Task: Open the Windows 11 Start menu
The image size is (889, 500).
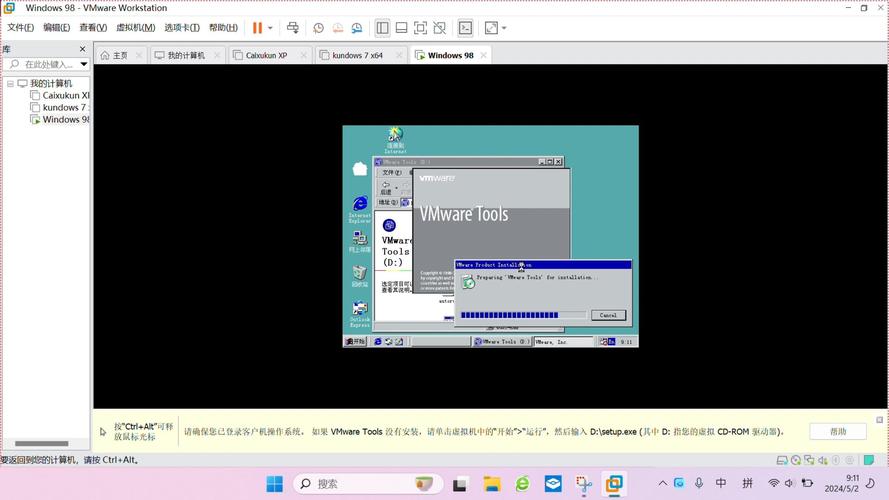Action: point(274,484)
